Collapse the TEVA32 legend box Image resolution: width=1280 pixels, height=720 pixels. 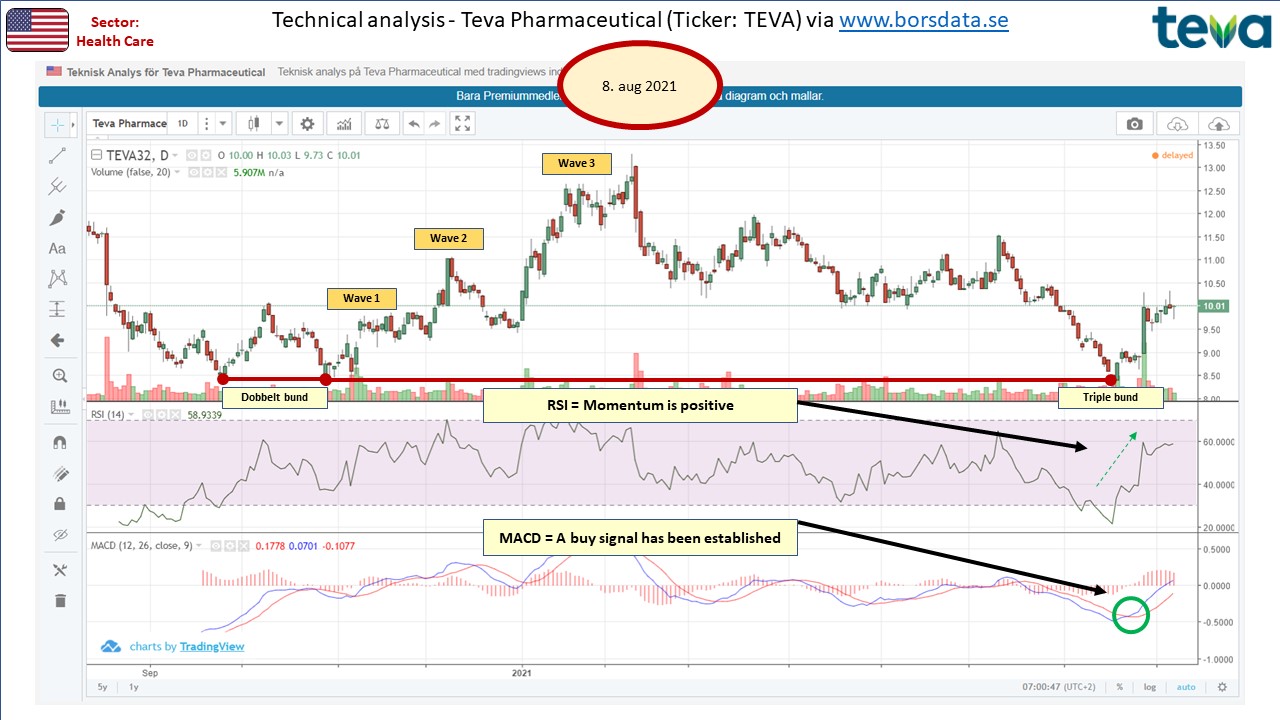(x=97, y=155)
